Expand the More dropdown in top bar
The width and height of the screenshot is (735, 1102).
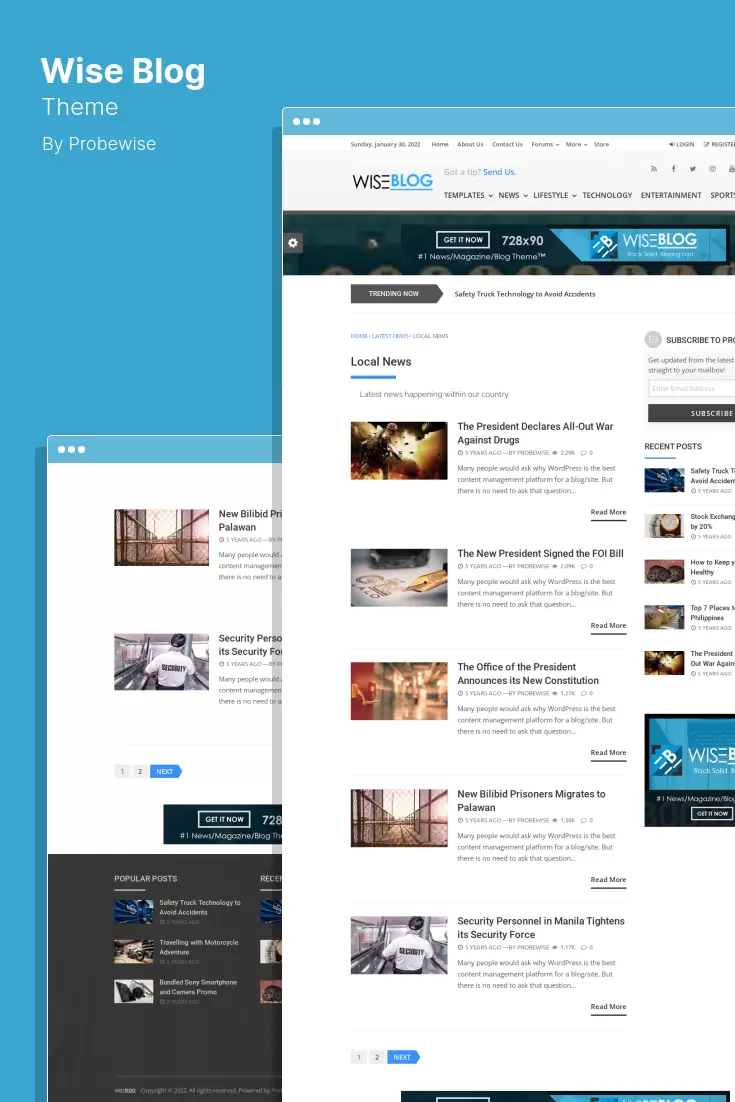click(x=576, y=144)
